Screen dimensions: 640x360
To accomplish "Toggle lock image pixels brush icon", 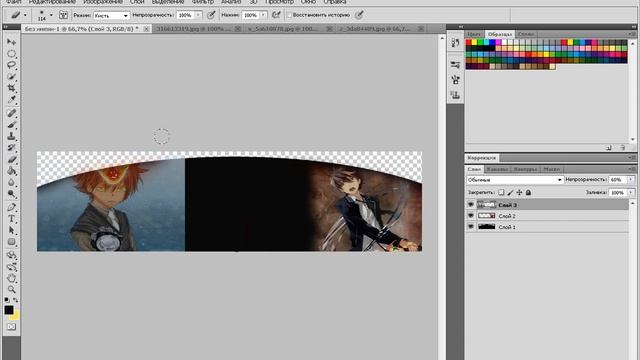I will pyautogui.click(x=510, y=192).
